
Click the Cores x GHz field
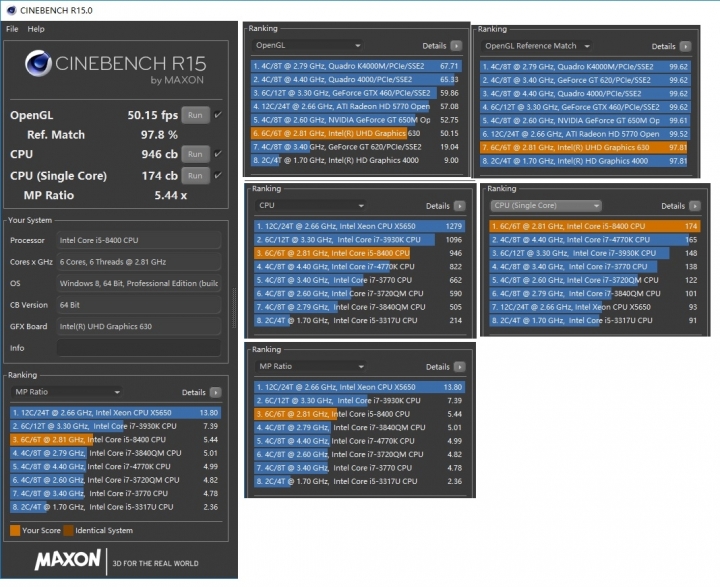tap(139, 262)
